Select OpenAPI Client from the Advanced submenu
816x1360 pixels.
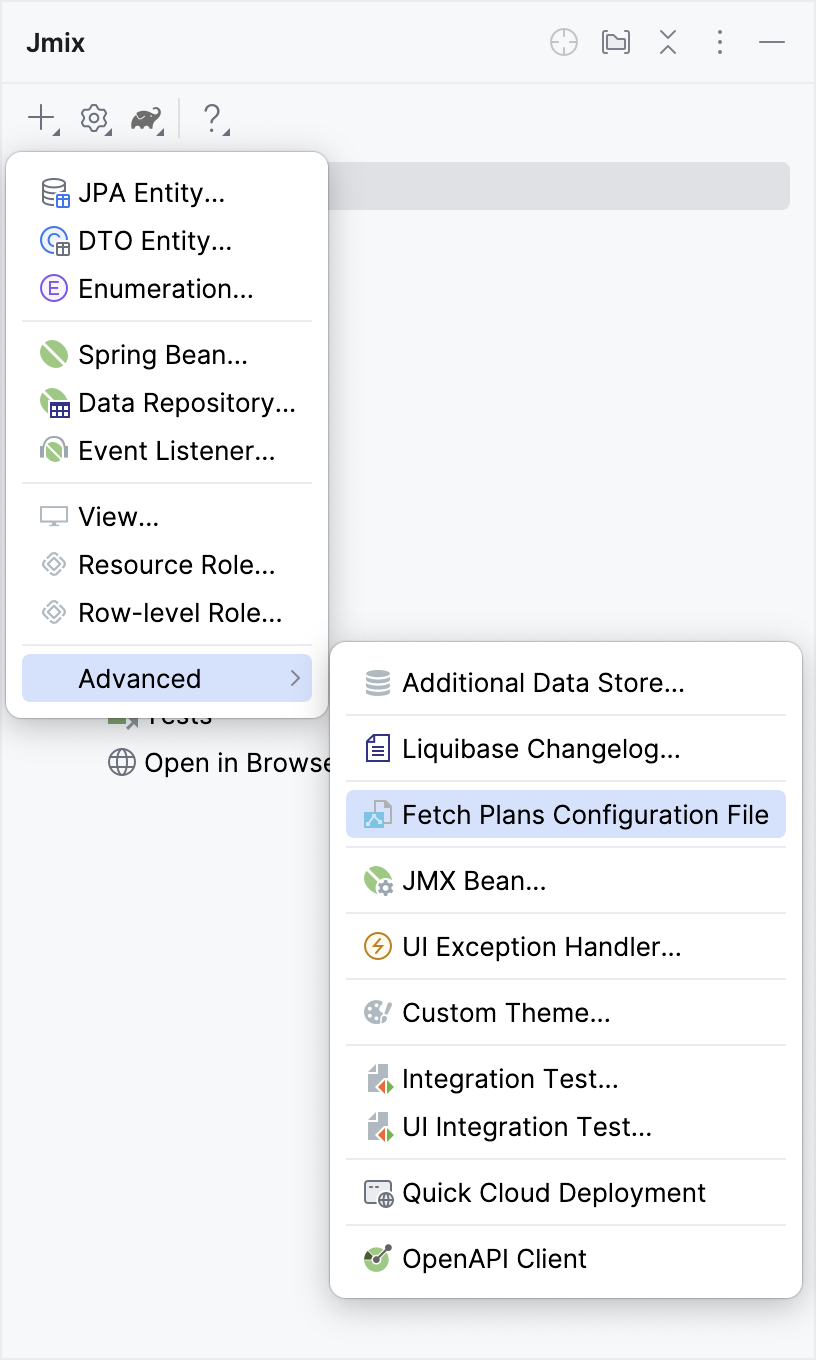pyautogui.click(x=493, y=1258)
